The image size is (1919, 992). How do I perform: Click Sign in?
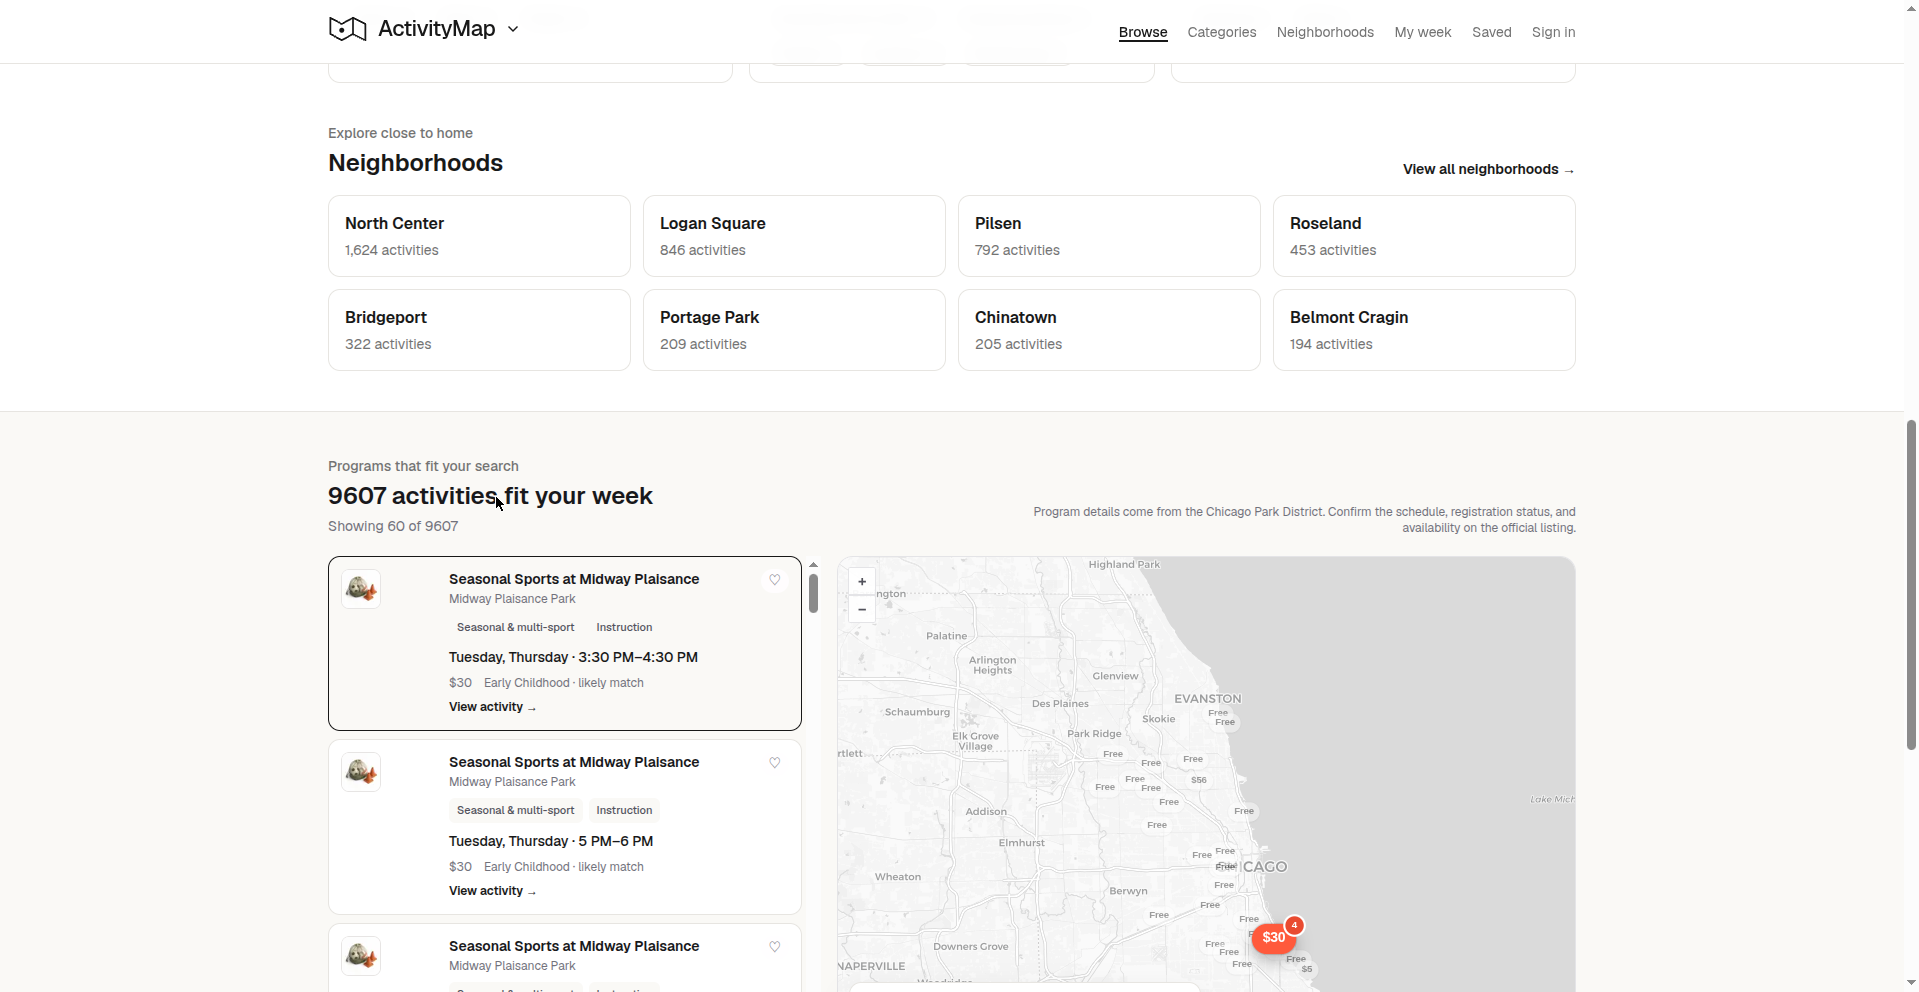click(x=1553, y=32)
